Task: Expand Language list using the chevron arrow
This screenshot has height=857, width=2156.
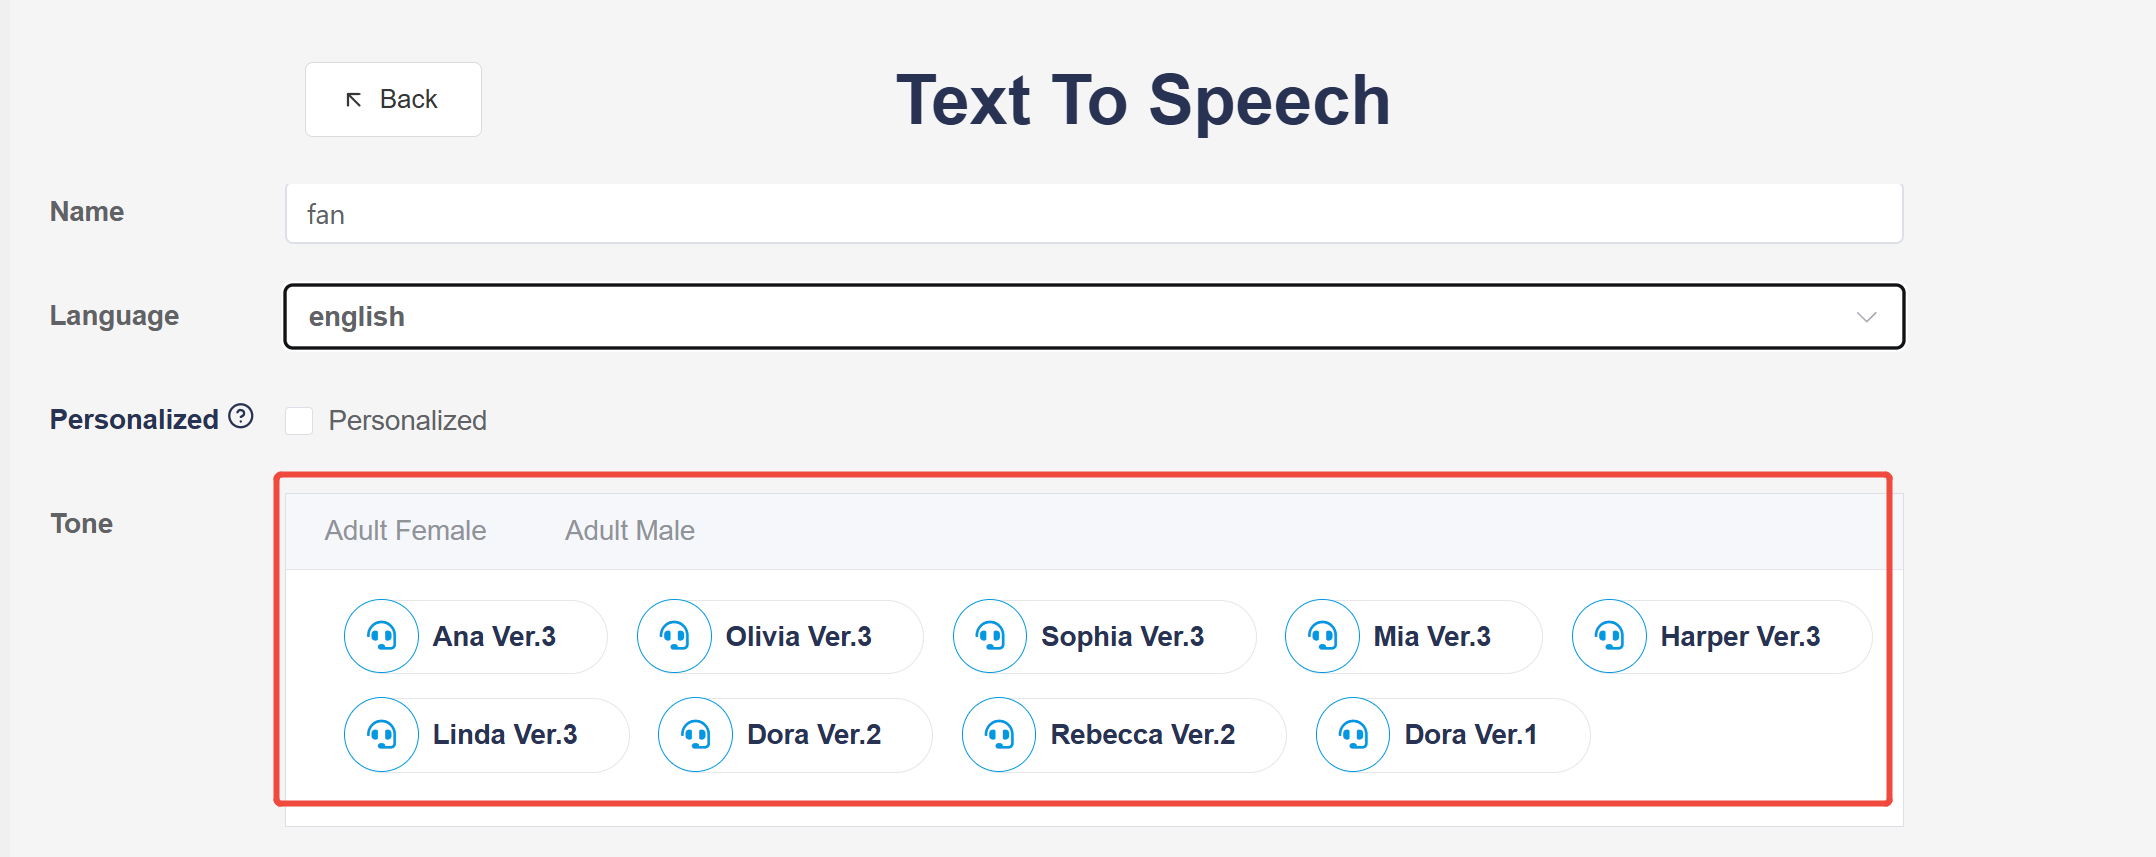Action: pos(1866,317)
